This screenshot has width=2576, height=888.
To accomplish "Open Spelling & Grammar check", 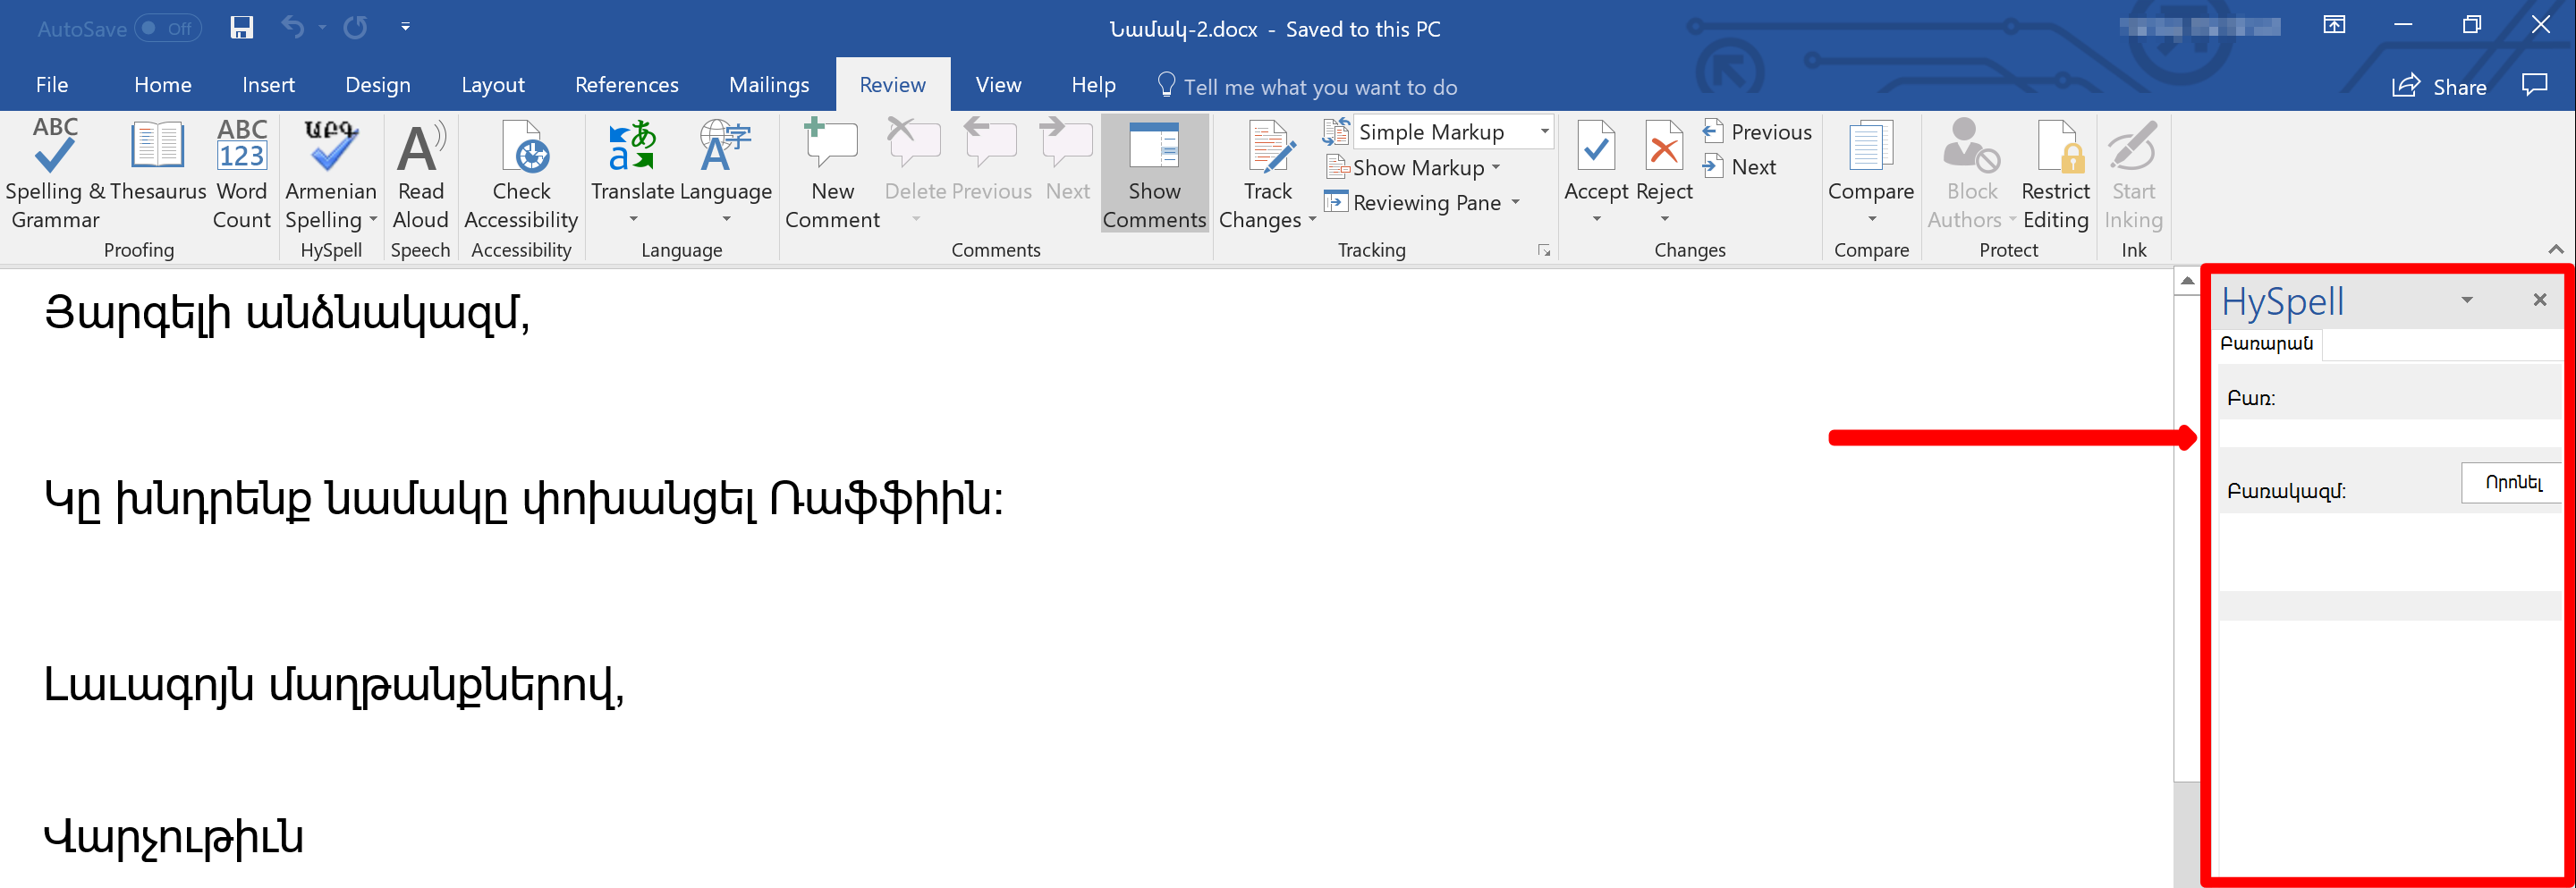I will [55, 175].
